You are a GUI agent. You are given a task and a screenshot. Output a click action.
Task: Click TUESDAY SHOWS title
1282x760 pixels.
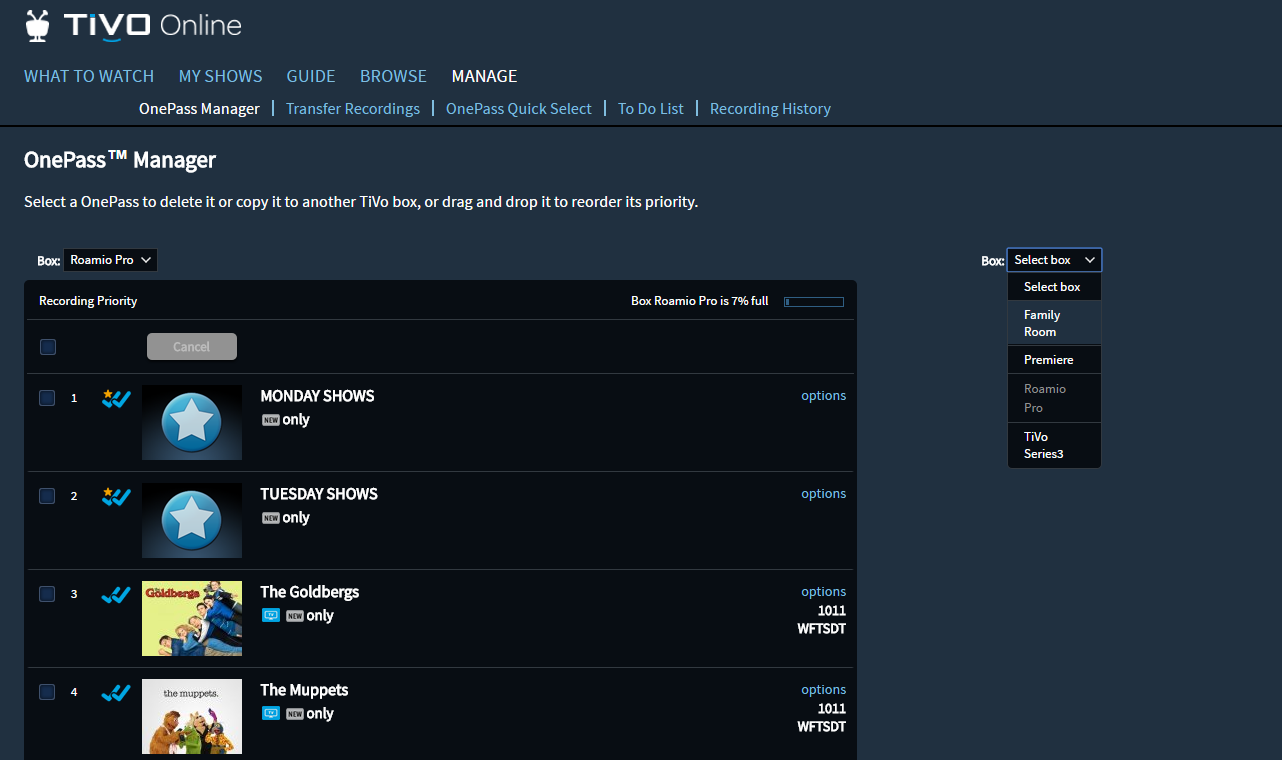pyautogui.click(x=319, y=494)
